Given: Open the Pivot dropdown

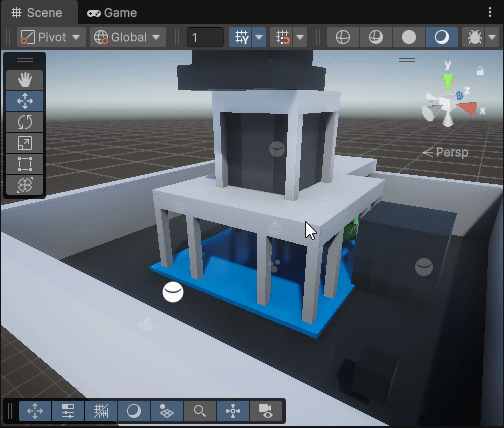Looking at the screenshot, I should [x=51, y=37].
